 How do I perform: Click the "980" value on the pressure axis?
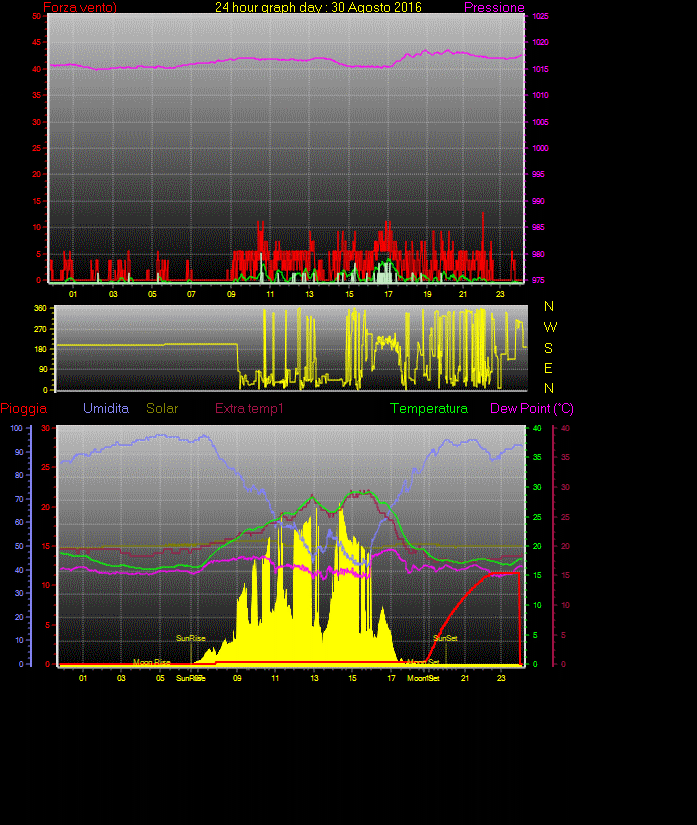click(x=538, y=254)
